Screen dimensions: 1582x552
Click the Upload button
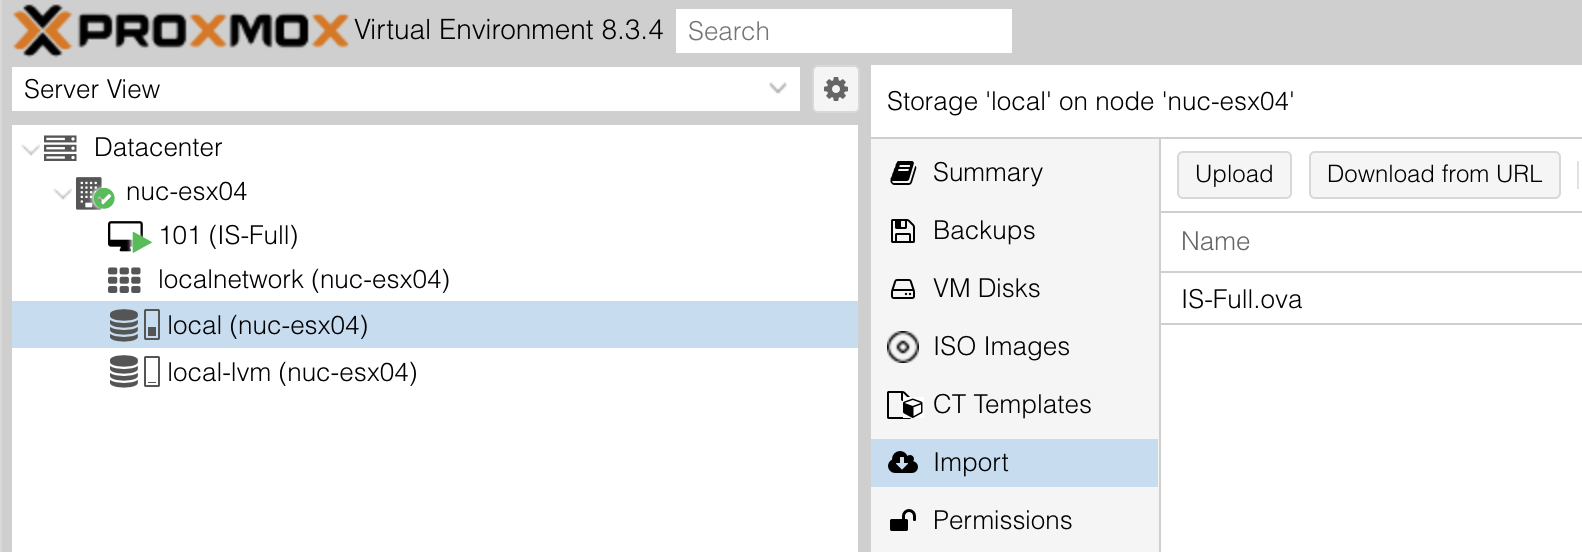(1234, 175)
